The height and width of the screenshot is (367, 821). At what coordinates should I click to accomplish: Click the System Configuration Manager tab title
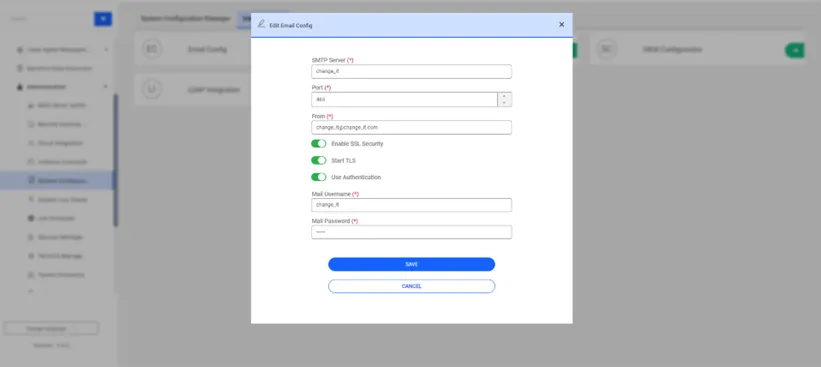(x=185, y=18)
